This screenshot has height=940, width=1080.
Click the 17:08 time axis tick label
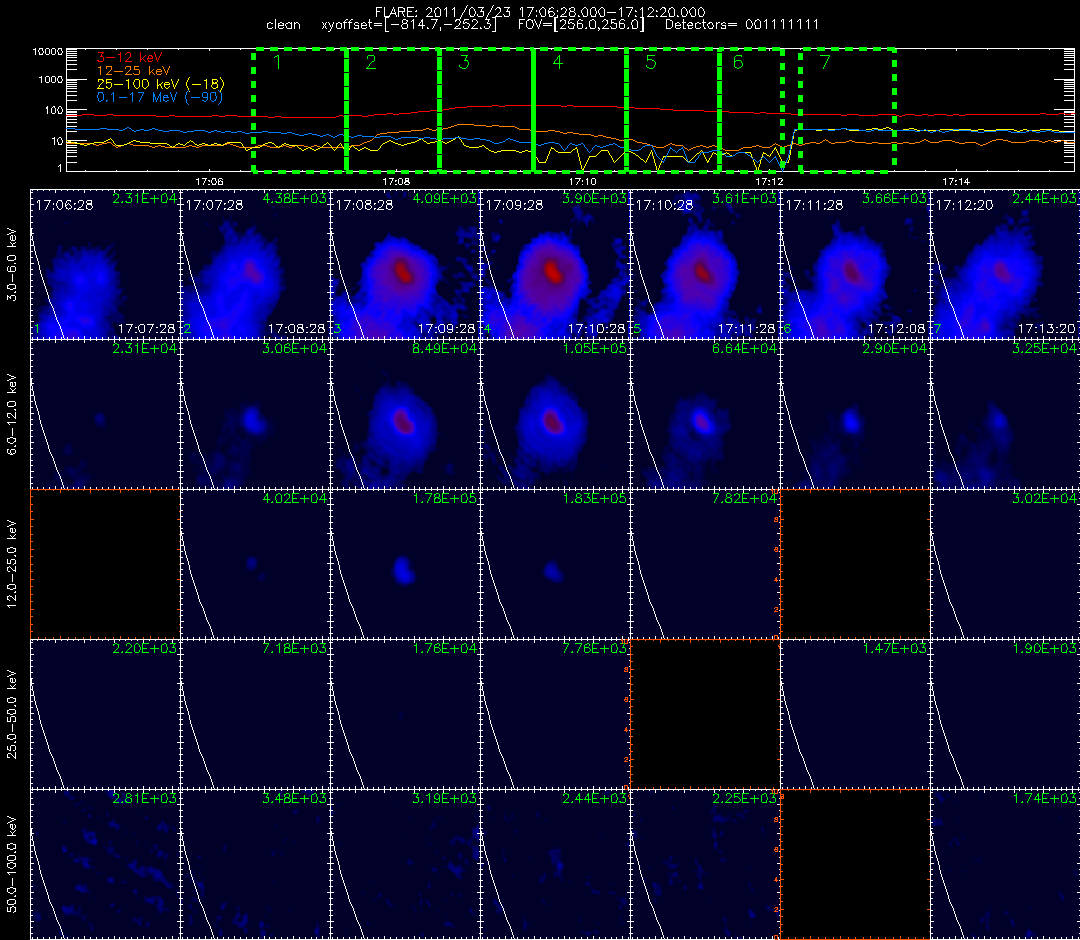[395, 181]
